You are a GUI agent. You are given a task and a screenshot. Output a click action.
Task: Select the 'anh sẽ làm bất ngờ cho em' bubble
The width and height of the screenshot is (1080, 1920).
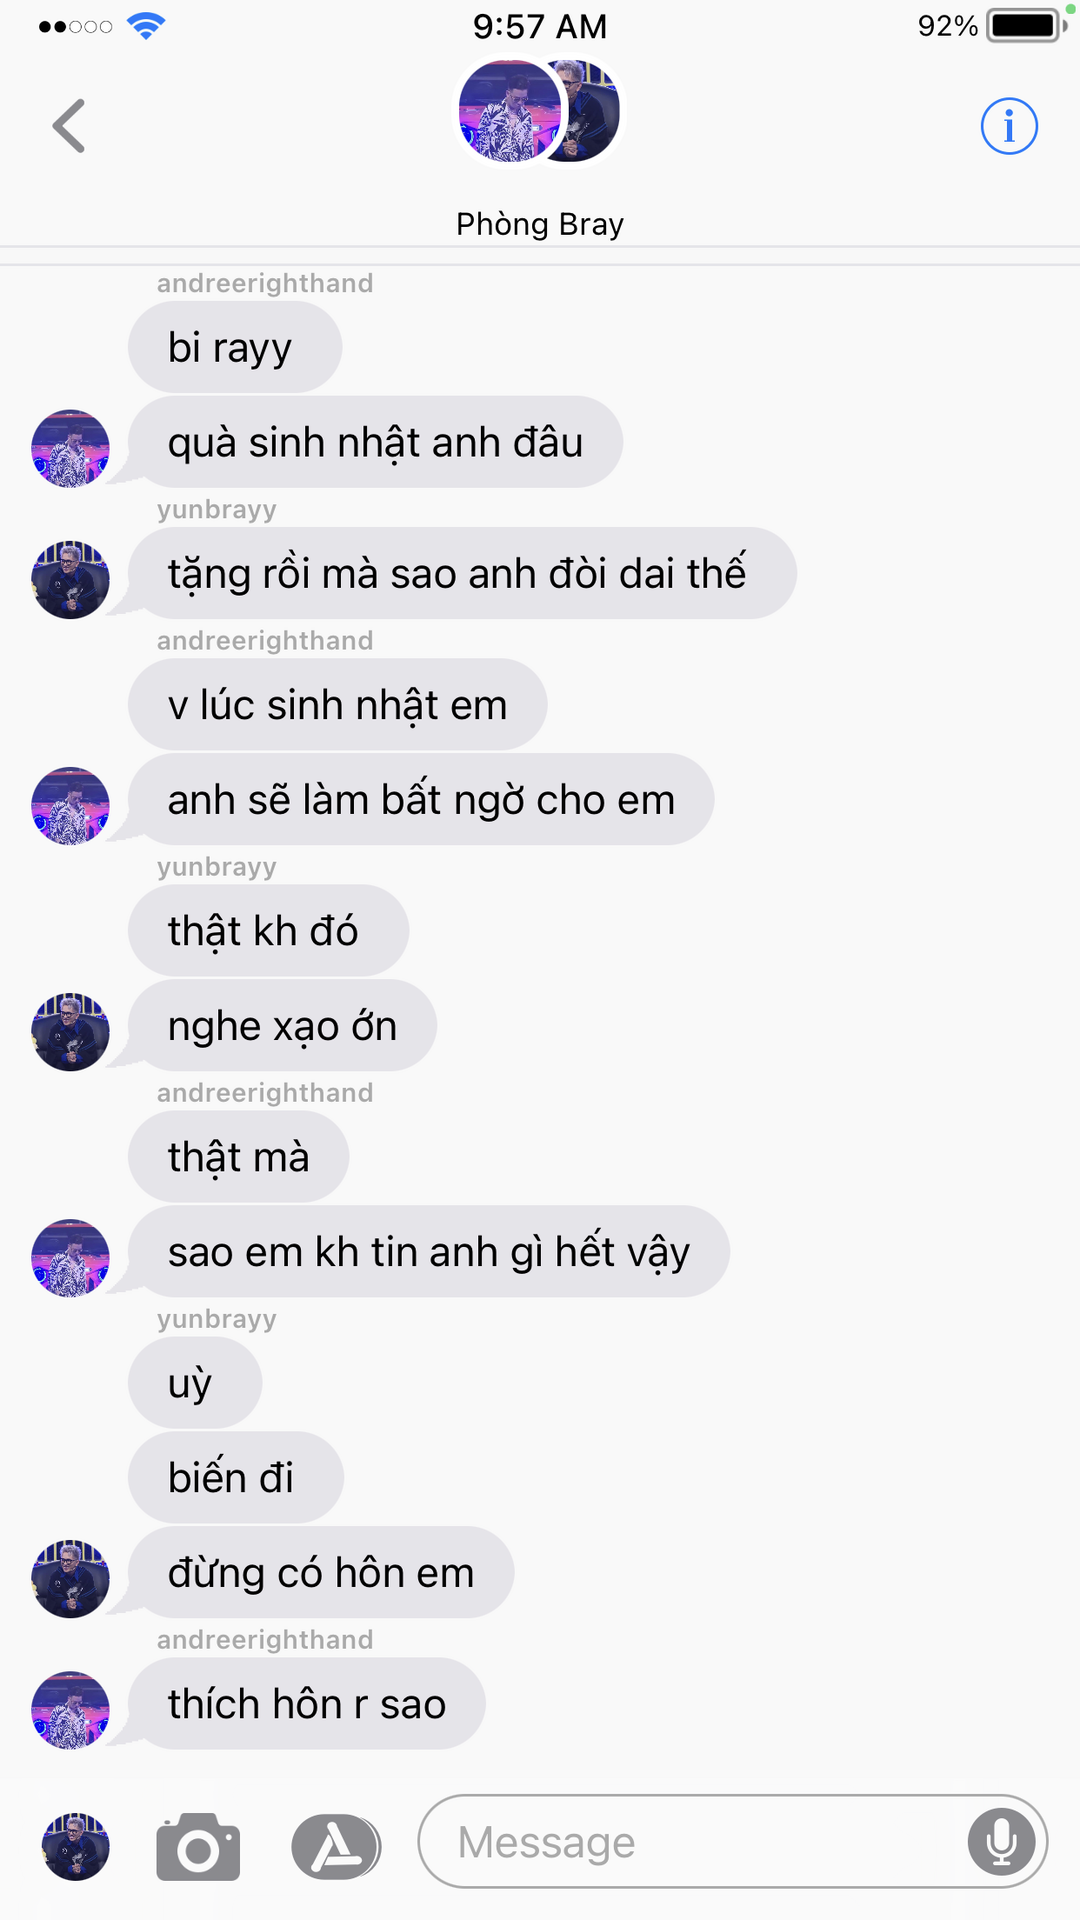coord(421,799)
